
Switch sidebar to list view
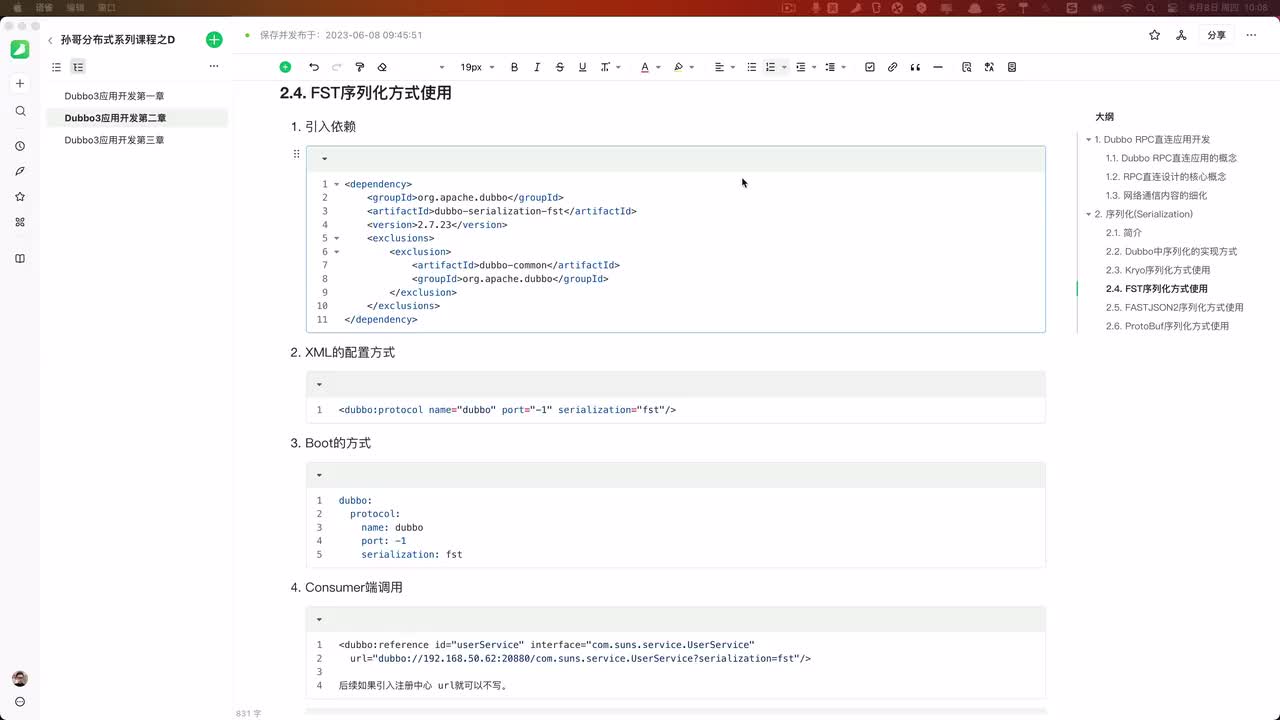pos(56,67)
